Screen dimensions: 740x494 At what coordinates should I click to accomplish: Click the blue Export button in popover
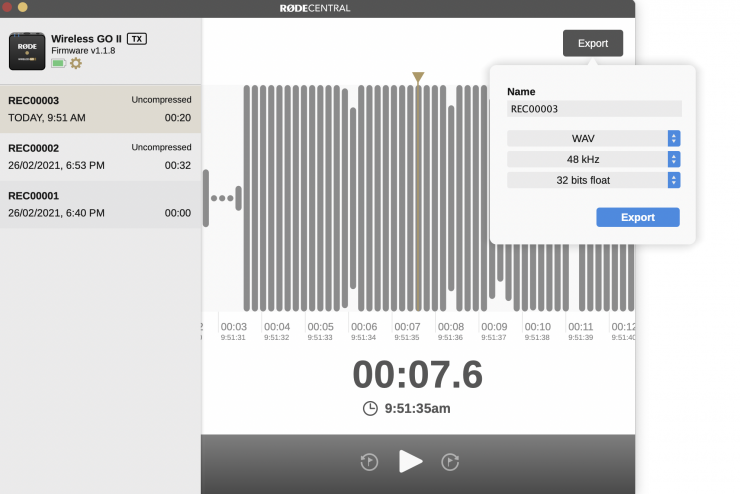[x=637, y=217]
